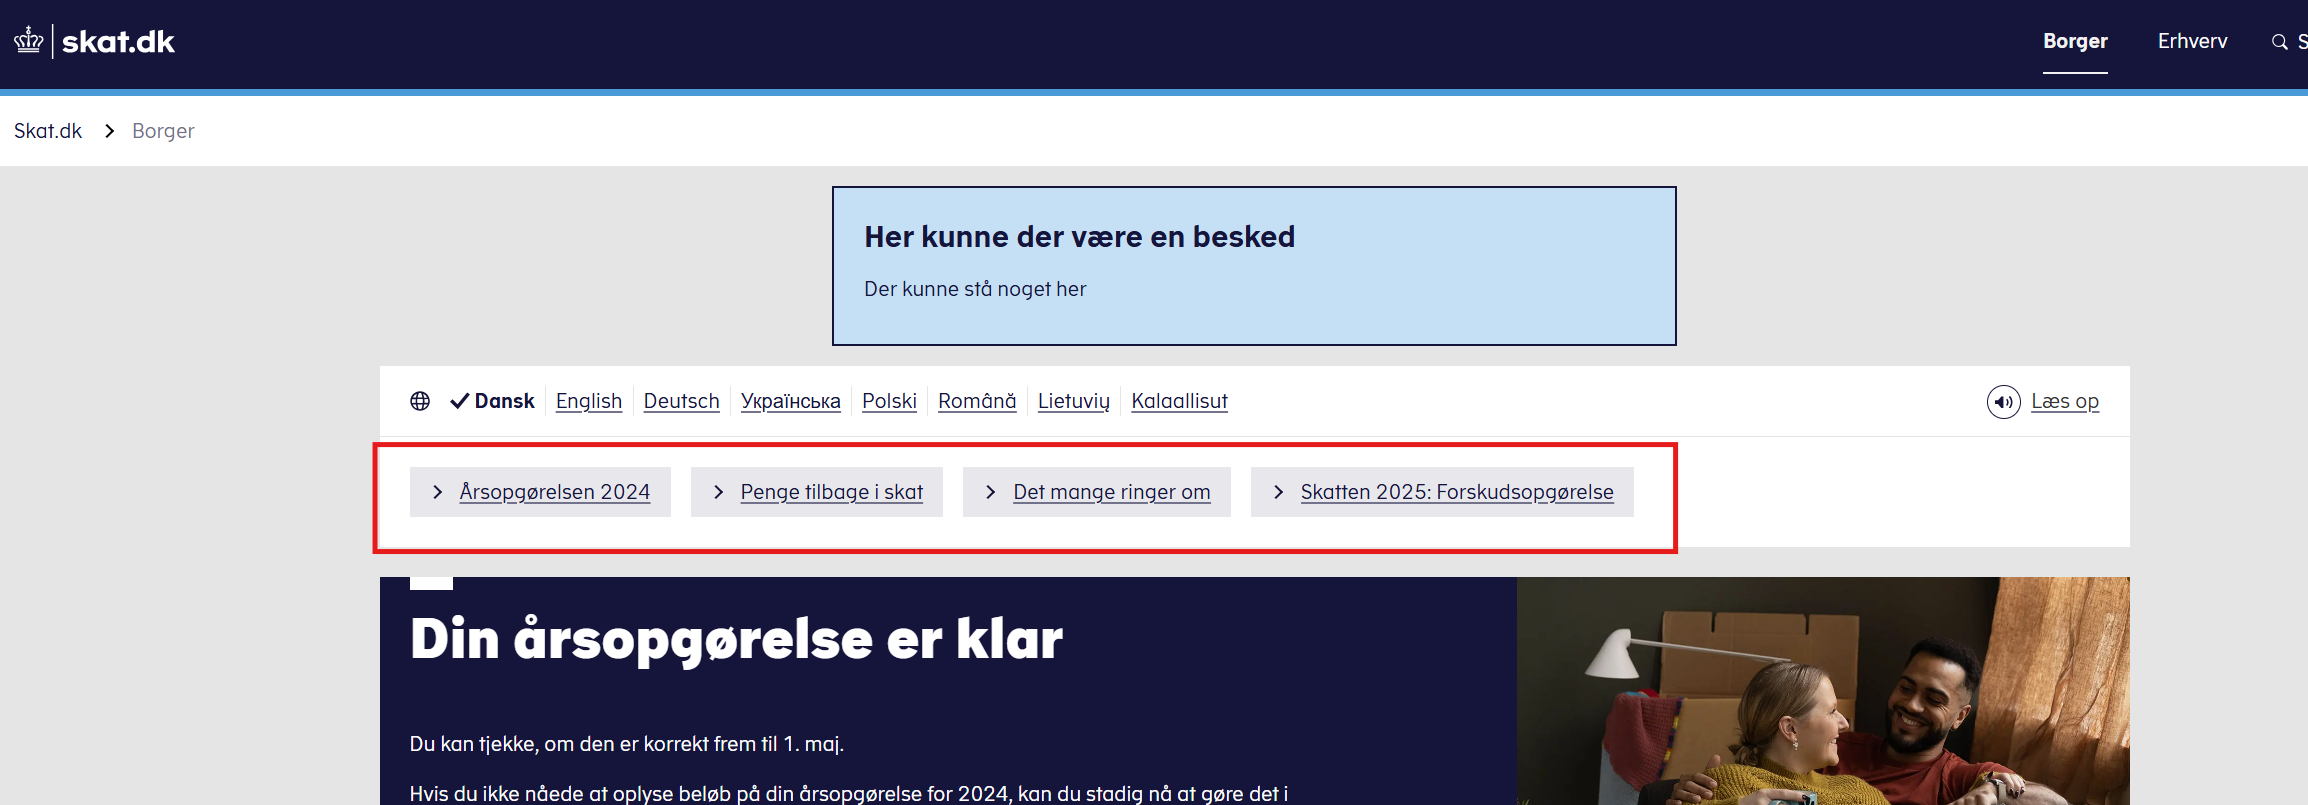Click the breadcrumb chevron after Skat.dk
2308x805 pixels.
tap(109, 131)
